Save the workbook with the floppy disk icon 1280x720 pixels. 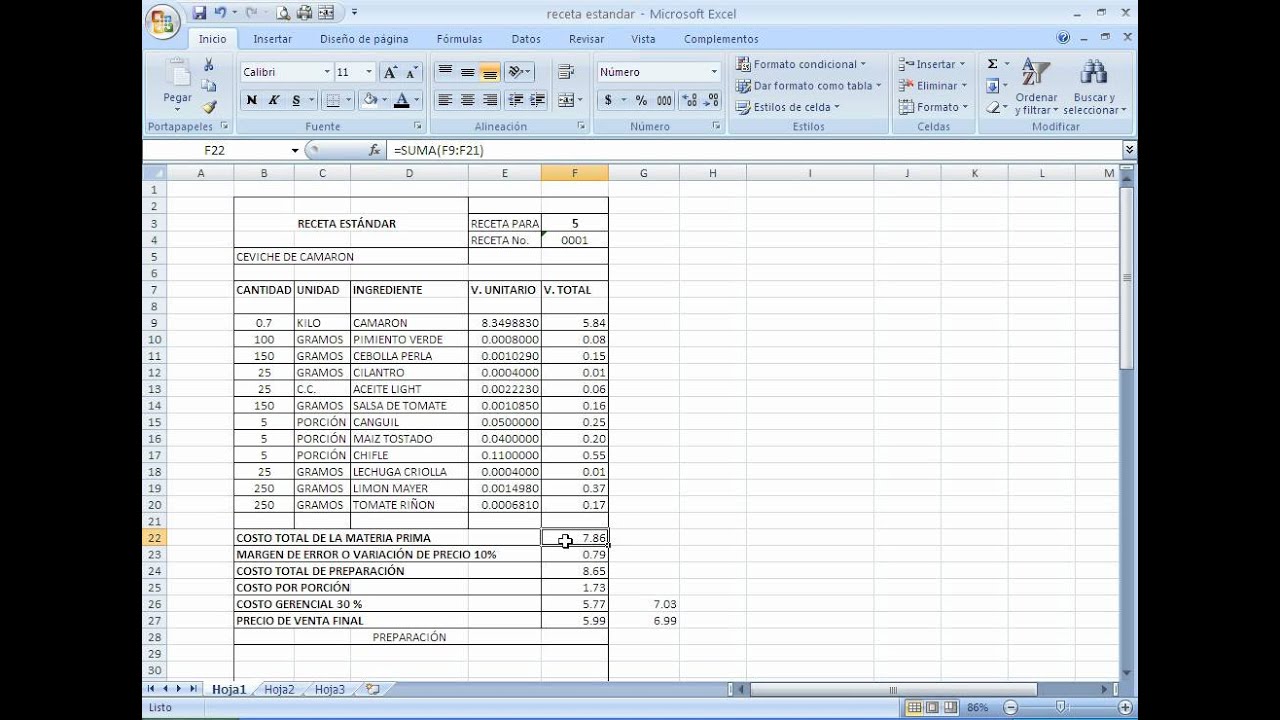pyautogui.click(x=199, y=13)
